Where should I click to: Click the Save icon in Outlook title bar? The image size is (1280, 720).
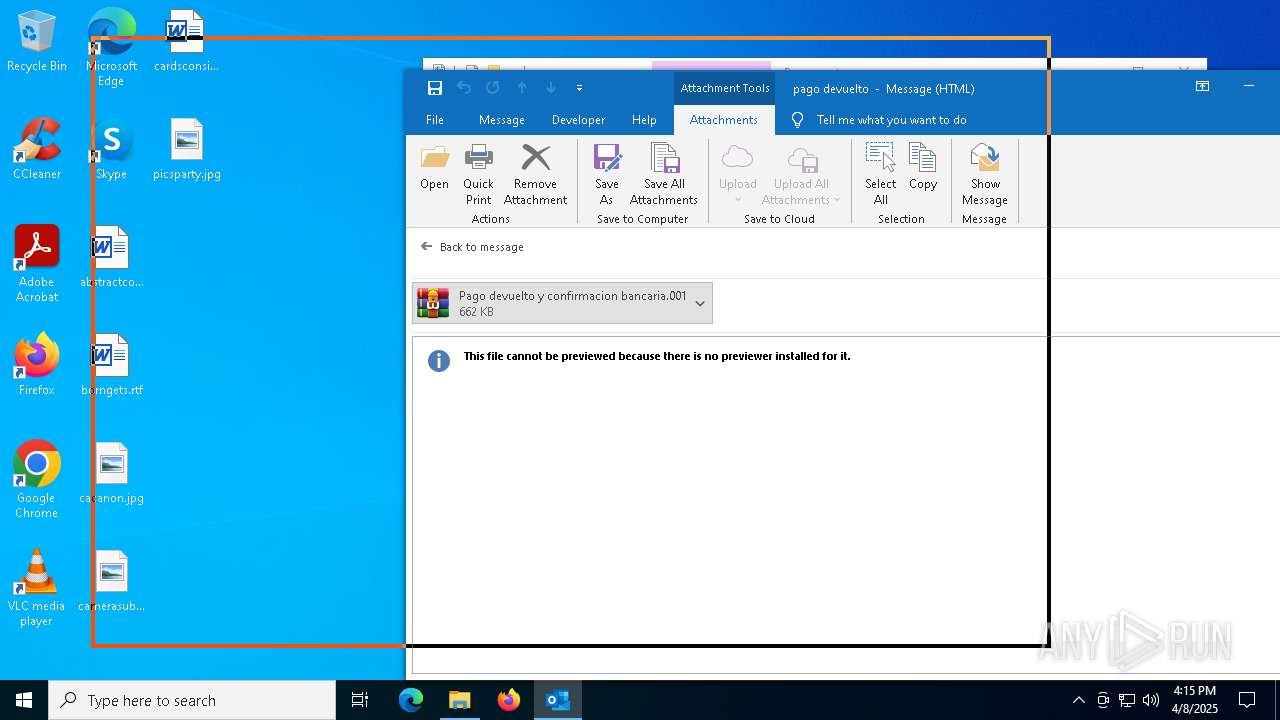(434, 88)
